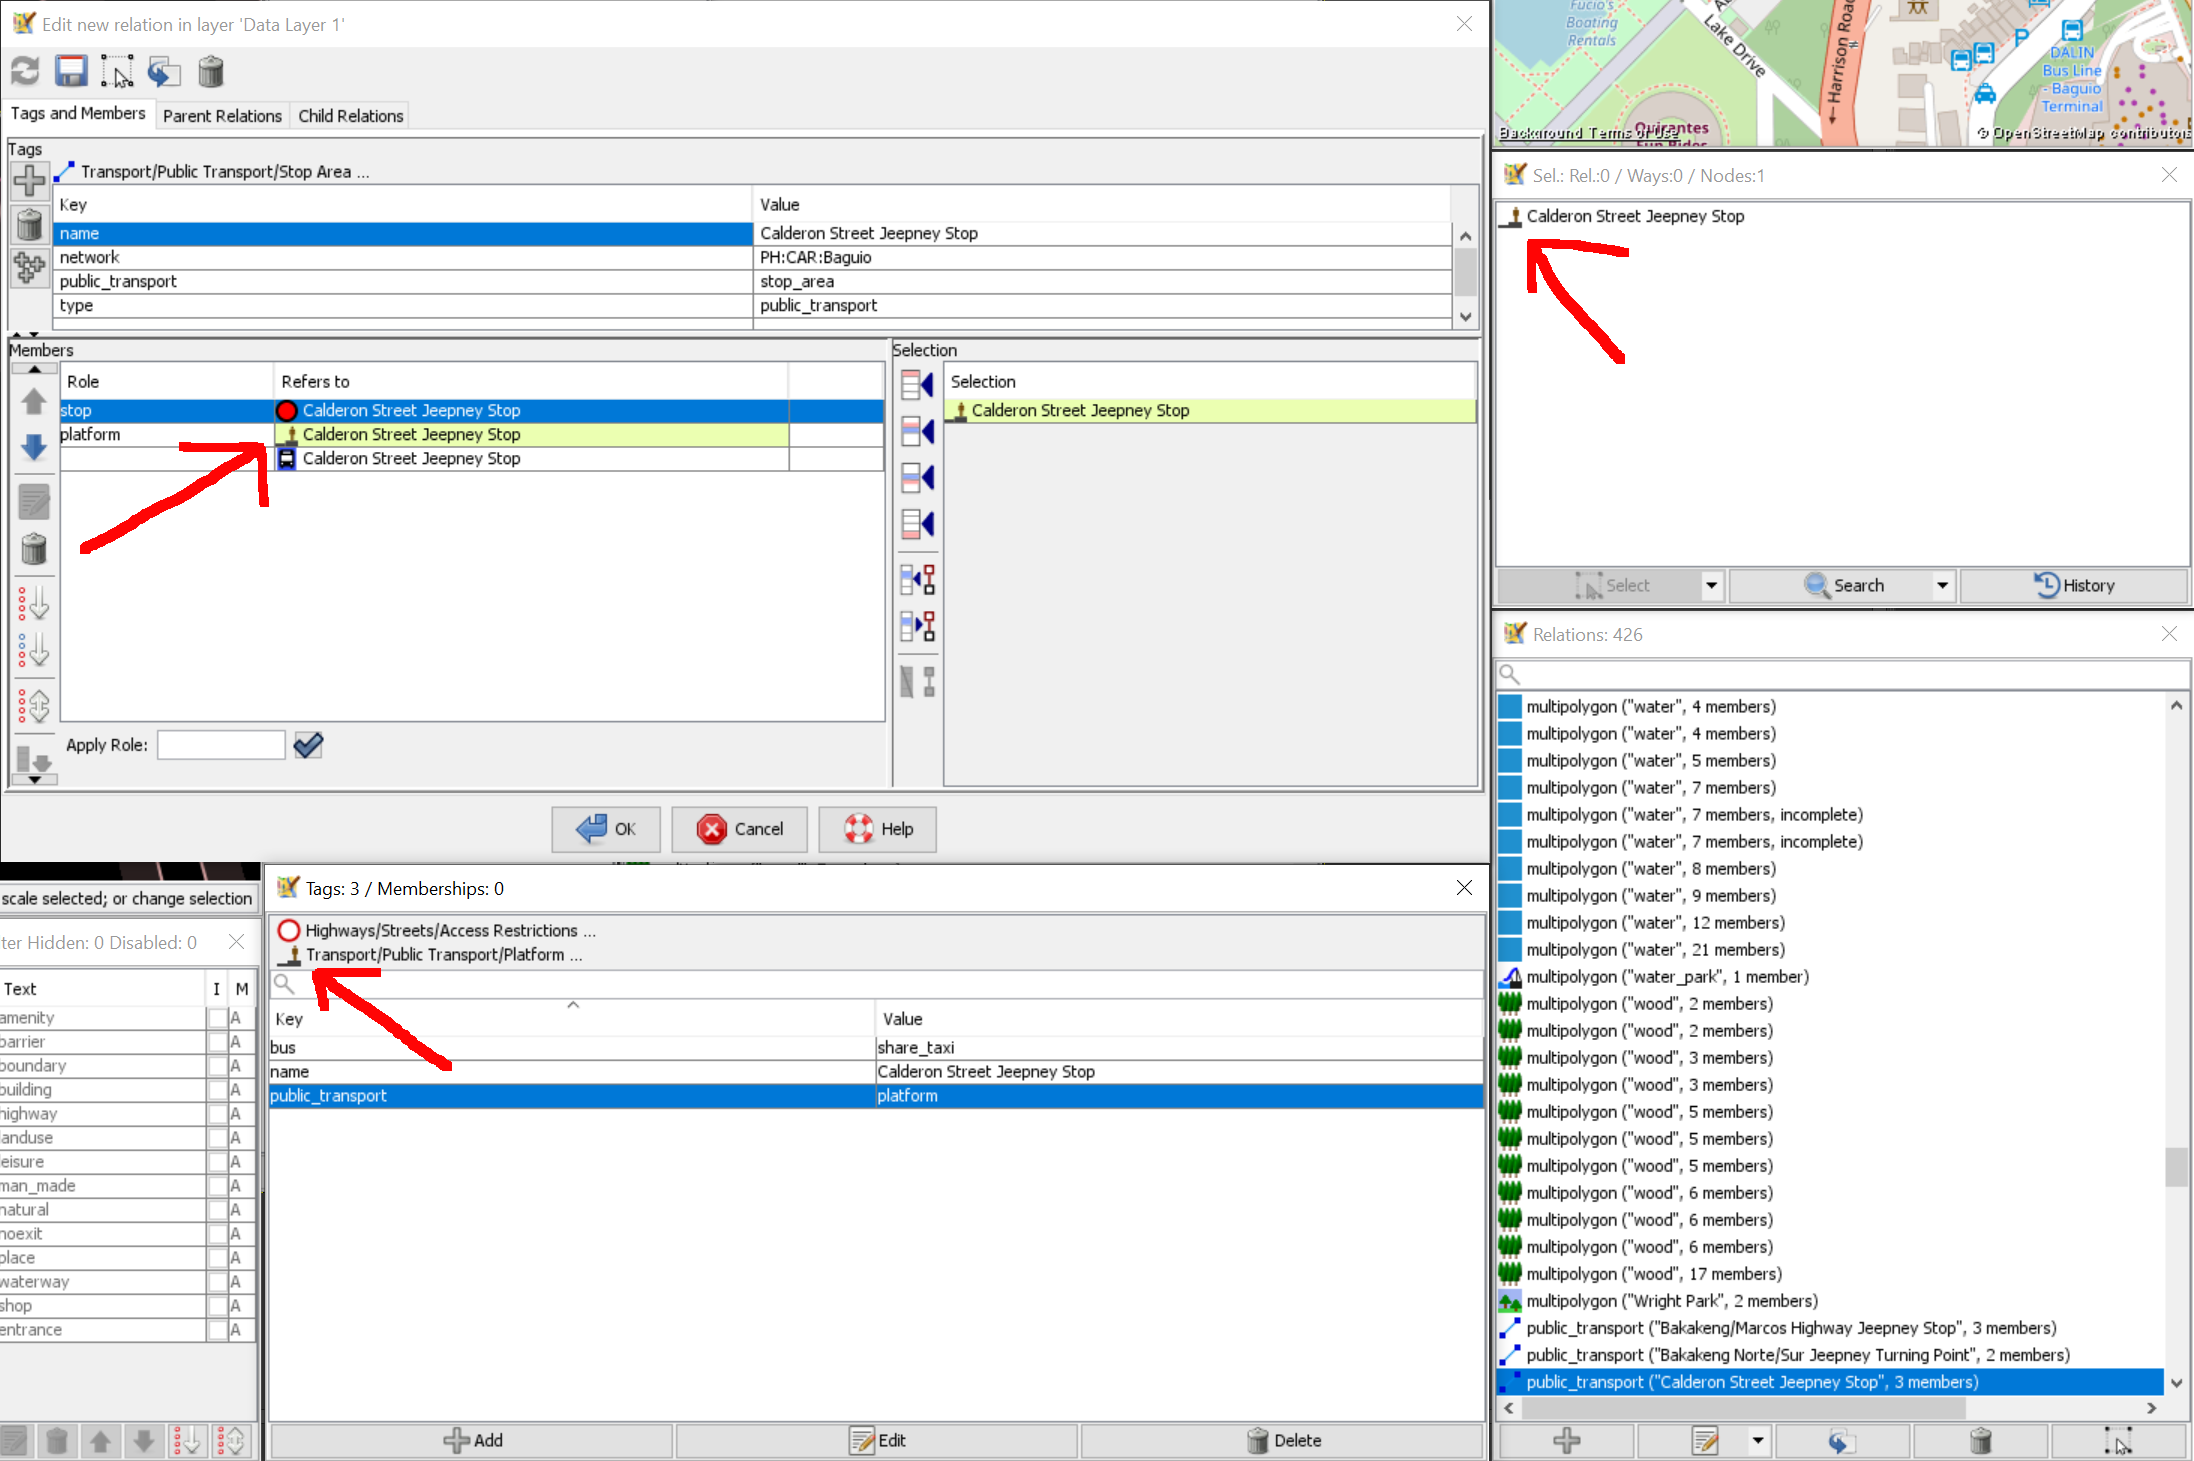Click the remove member trash icon in the Members panel

(x=34, y=549)
